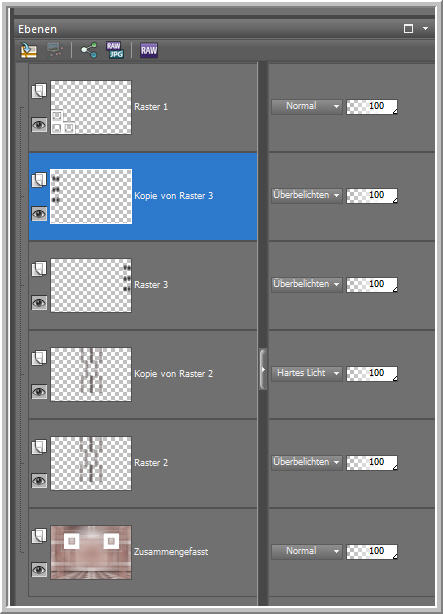The width and height of the screenshot is (443, 614).
Task: Click the layer type icon on Raster 2
Action: (x=39, y=446)
